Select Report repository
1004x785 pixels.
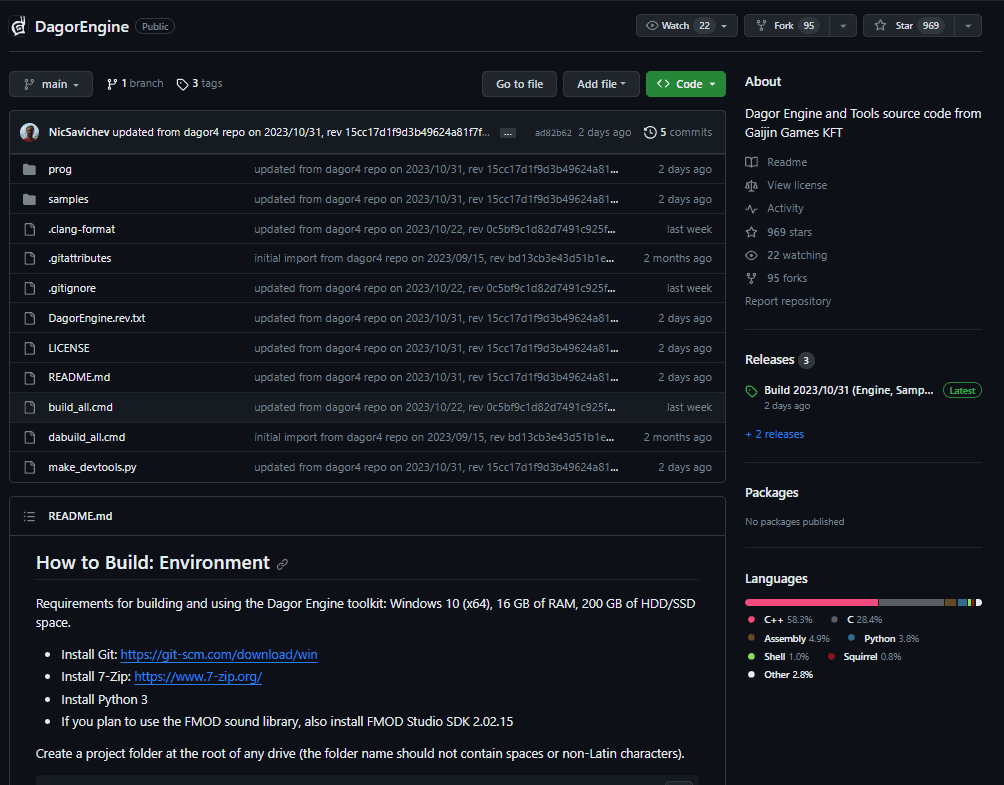[x=787, y=301]
